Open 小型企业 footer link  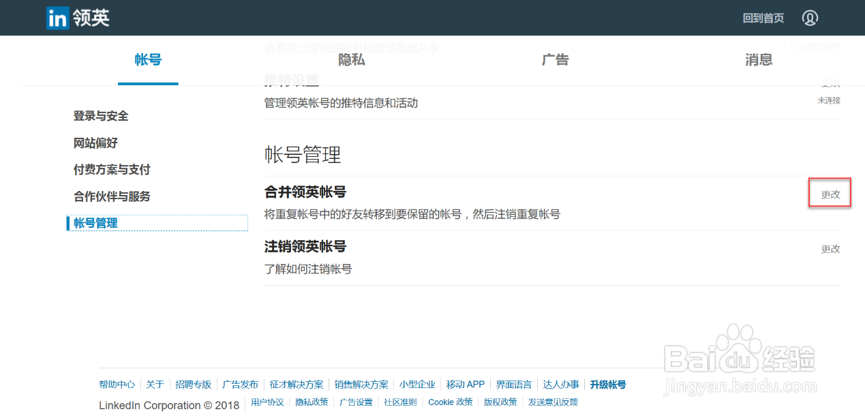pyautogui.click(x=418, y=385)
